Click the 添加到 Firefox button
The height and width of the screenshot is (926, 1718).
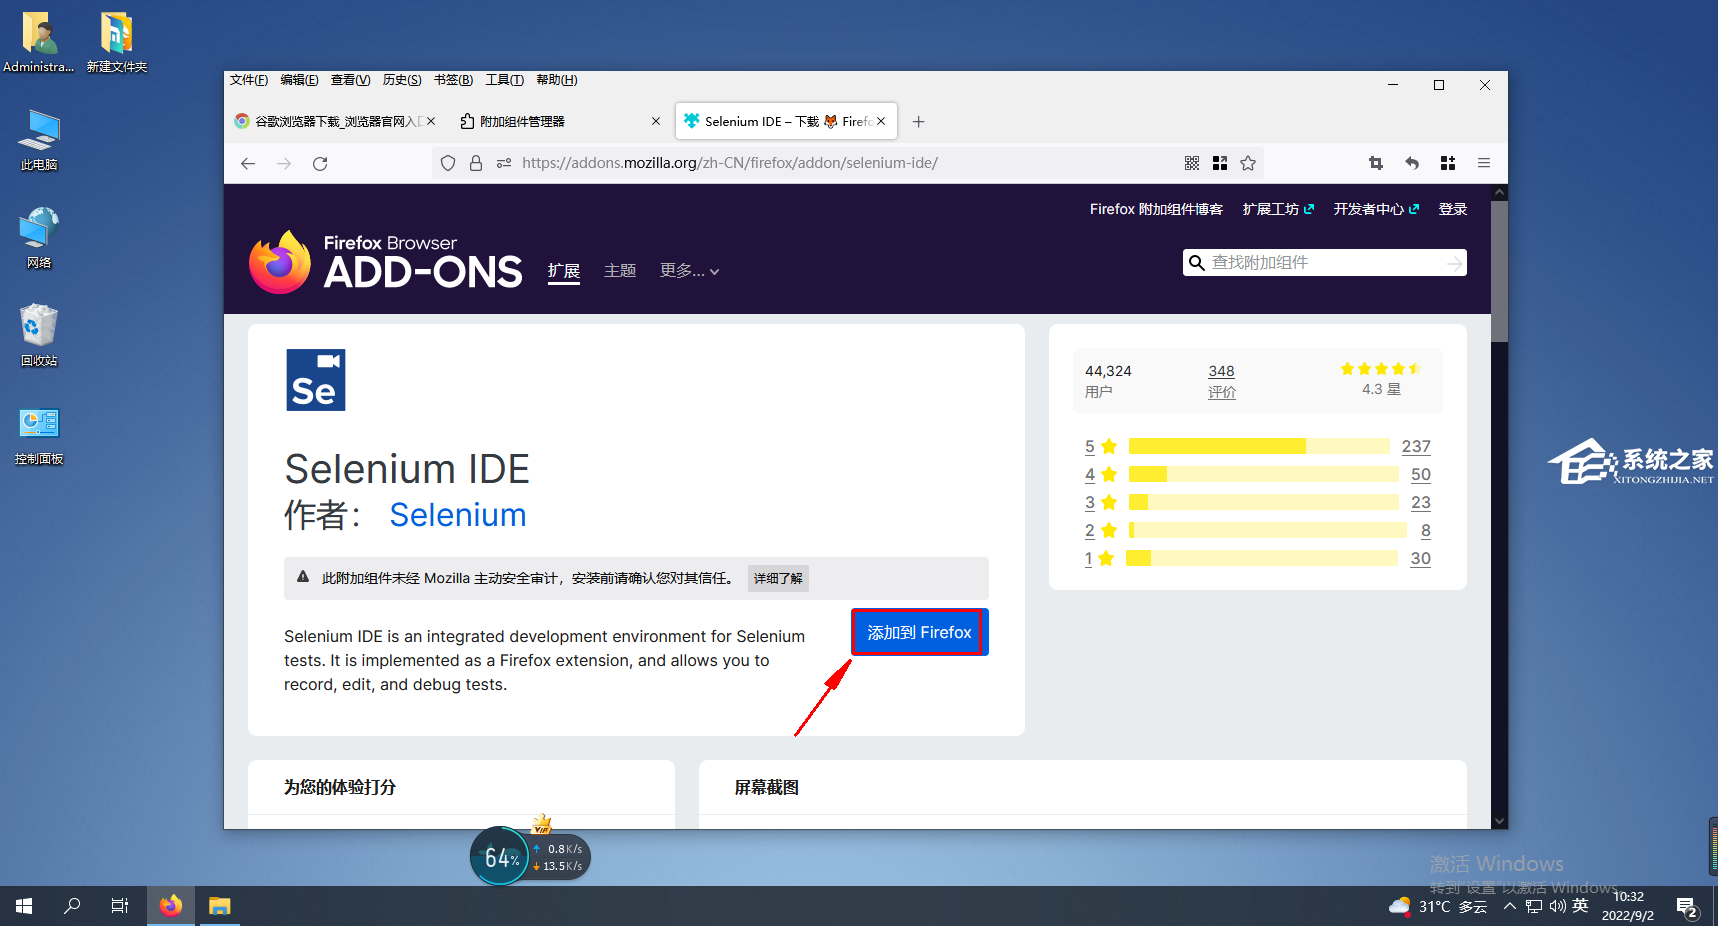(x=919, y=632)
